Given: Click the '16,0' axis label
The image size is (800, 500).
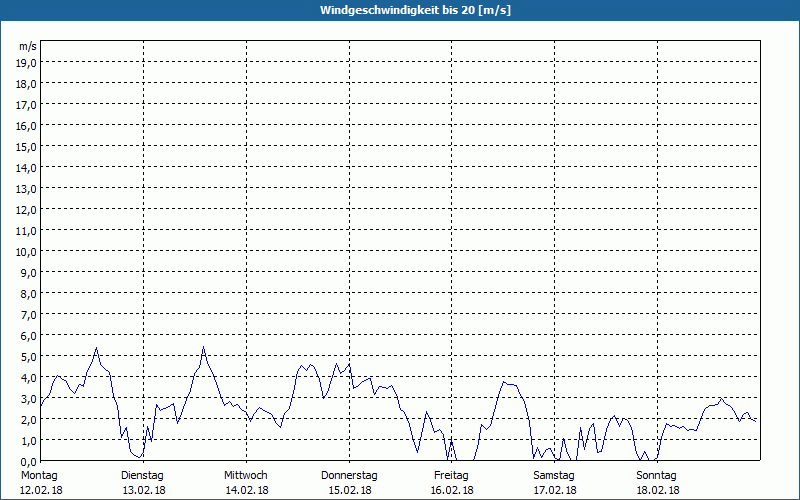Looking at the screenshot, I should point(27,126).
